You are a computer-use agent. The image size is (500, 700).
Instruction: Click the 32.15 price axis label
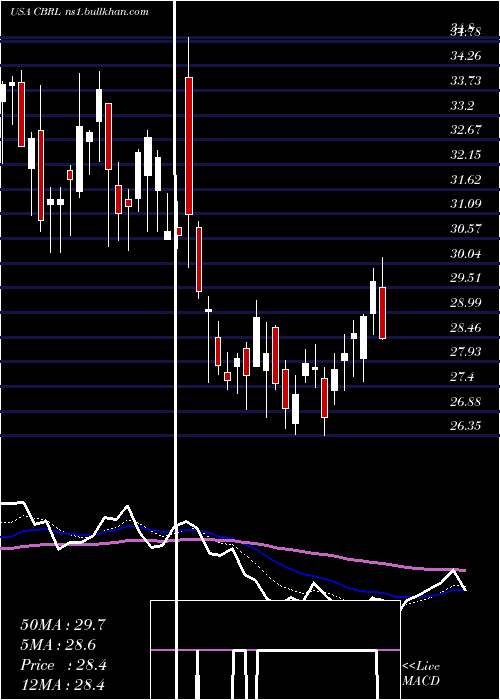pos(465,155)
